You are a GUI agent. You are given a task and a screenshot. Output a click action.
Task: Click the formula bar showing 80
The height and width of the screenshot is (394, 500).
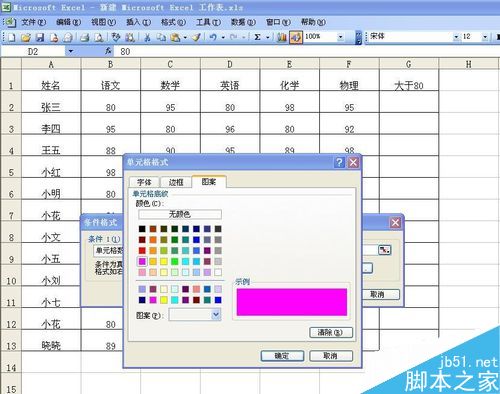tap(307, 51)
